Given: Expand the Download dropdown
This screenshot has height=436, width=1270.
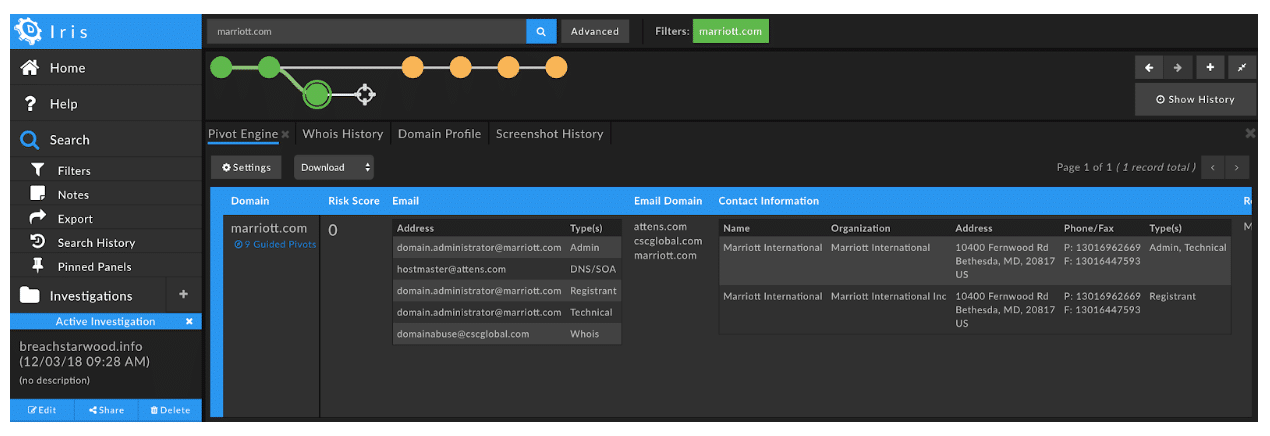Looking at the screenshot, I should tap(334, 167).
